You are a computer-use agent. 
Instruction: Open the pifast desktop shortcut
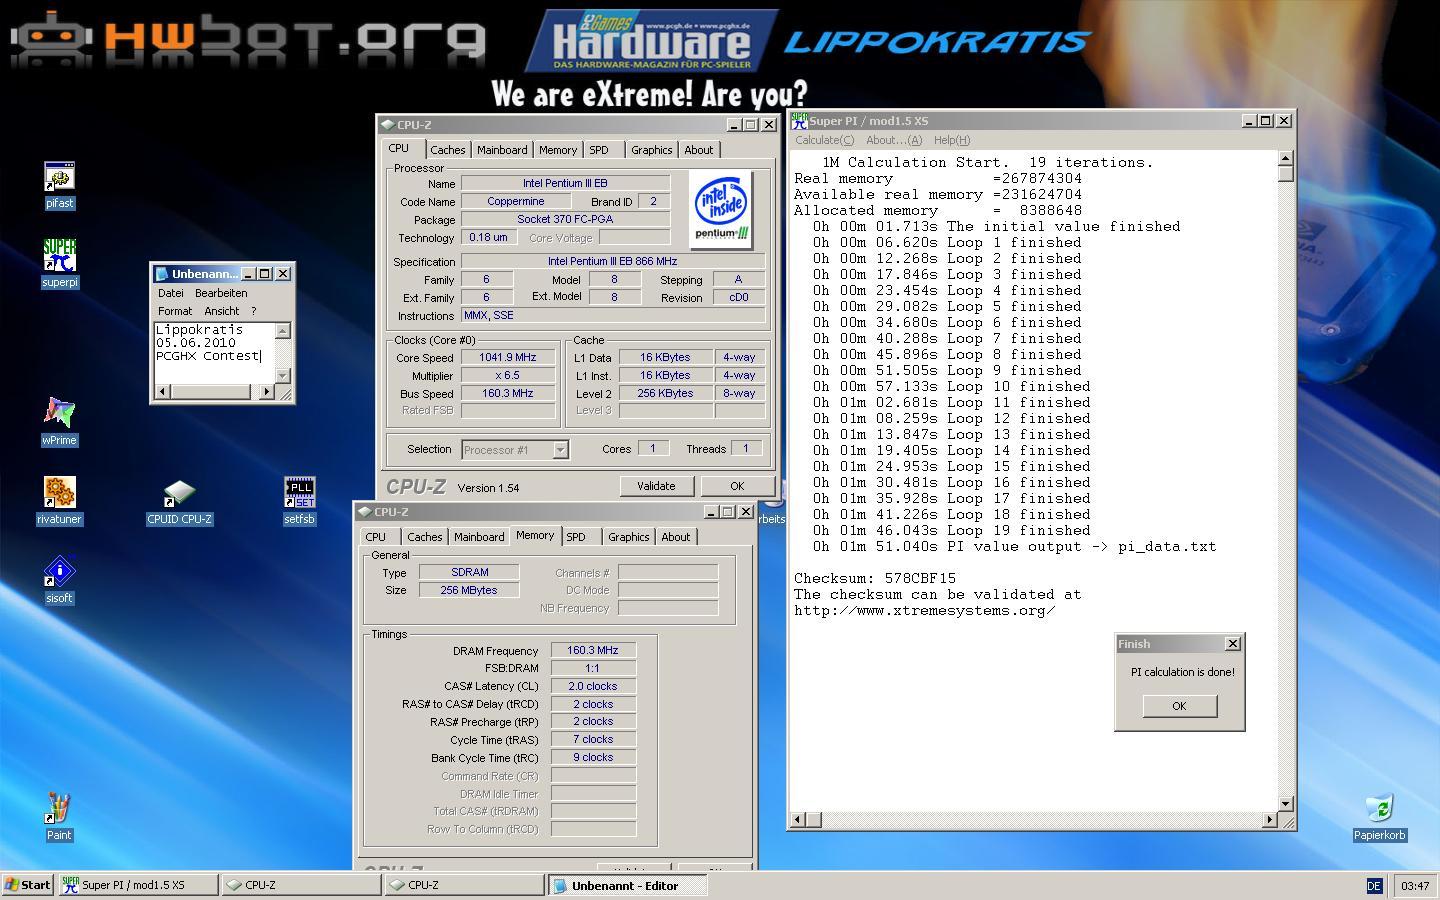click(59, 186)
